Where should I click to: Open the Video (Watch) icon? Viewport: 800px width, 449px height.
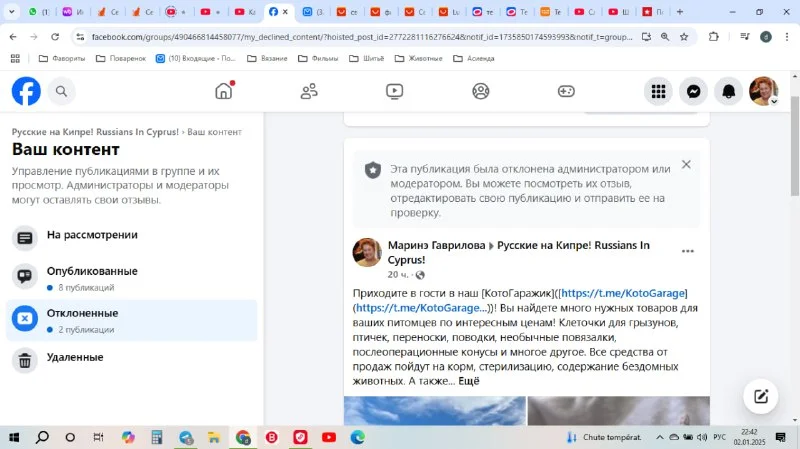395,91
